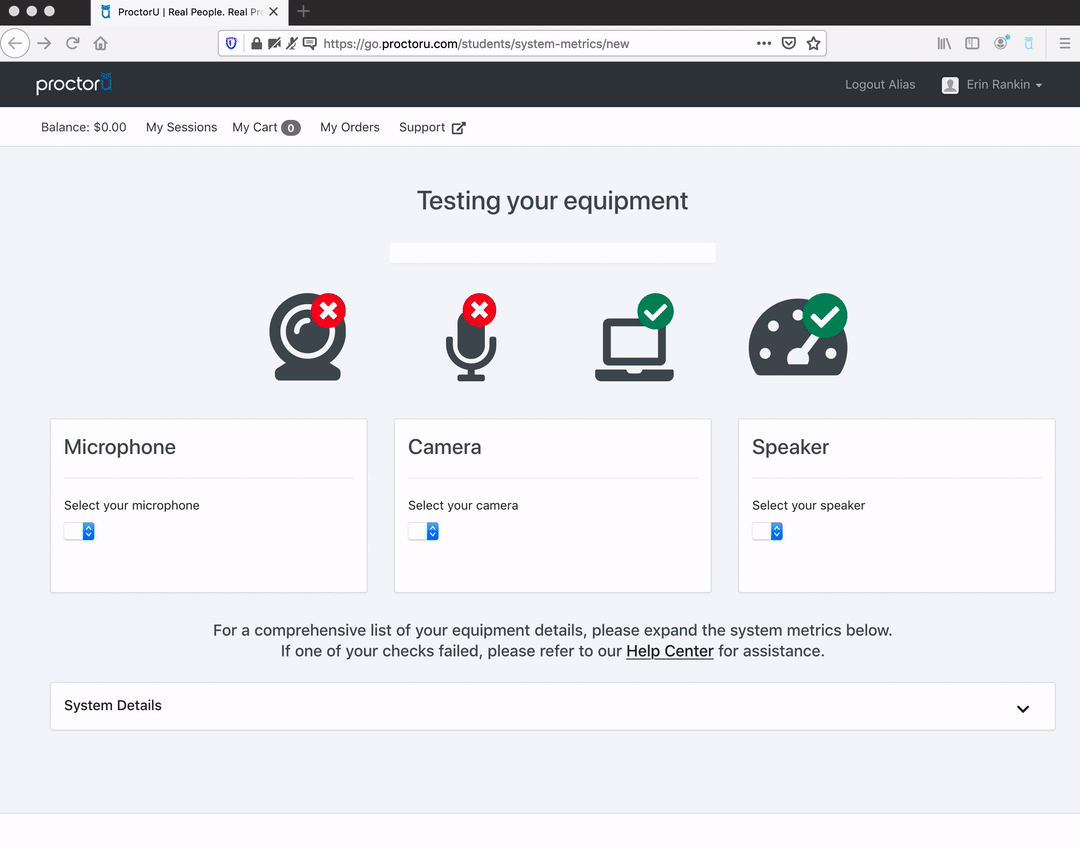1080x849 pixels.
Task: Open My Cart
Action: coord(266,127)
